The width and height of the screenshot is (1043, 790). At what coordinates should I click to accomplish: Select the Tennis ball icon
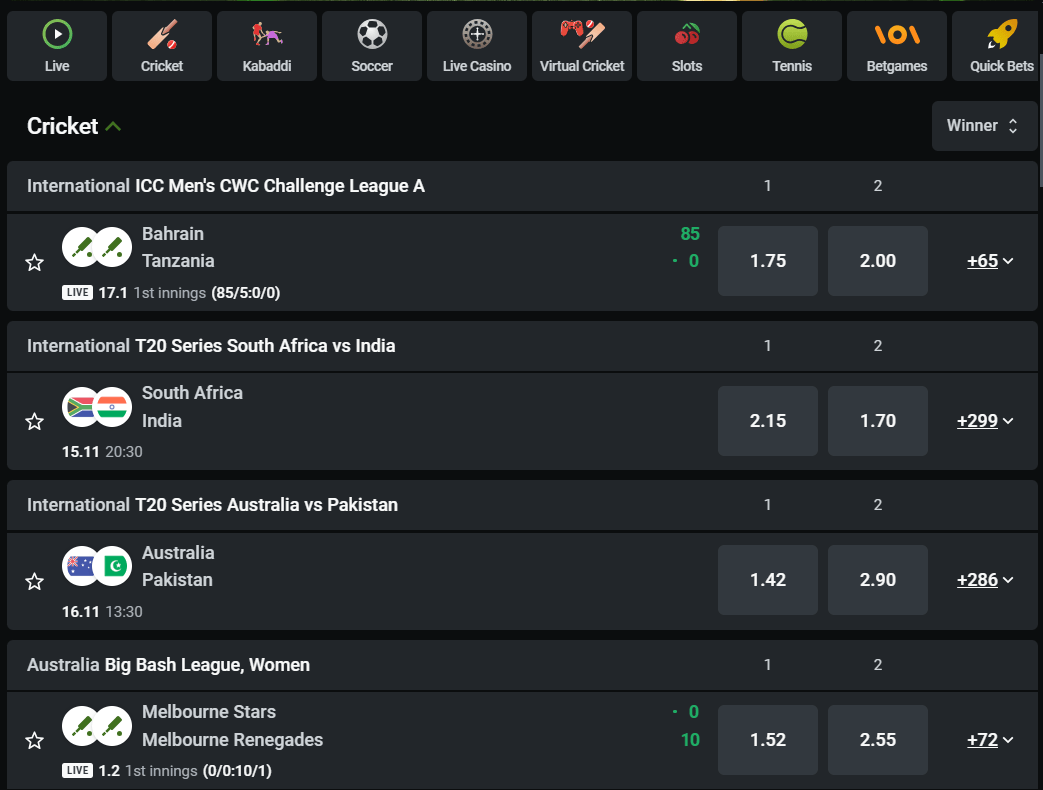pos(792,35)
